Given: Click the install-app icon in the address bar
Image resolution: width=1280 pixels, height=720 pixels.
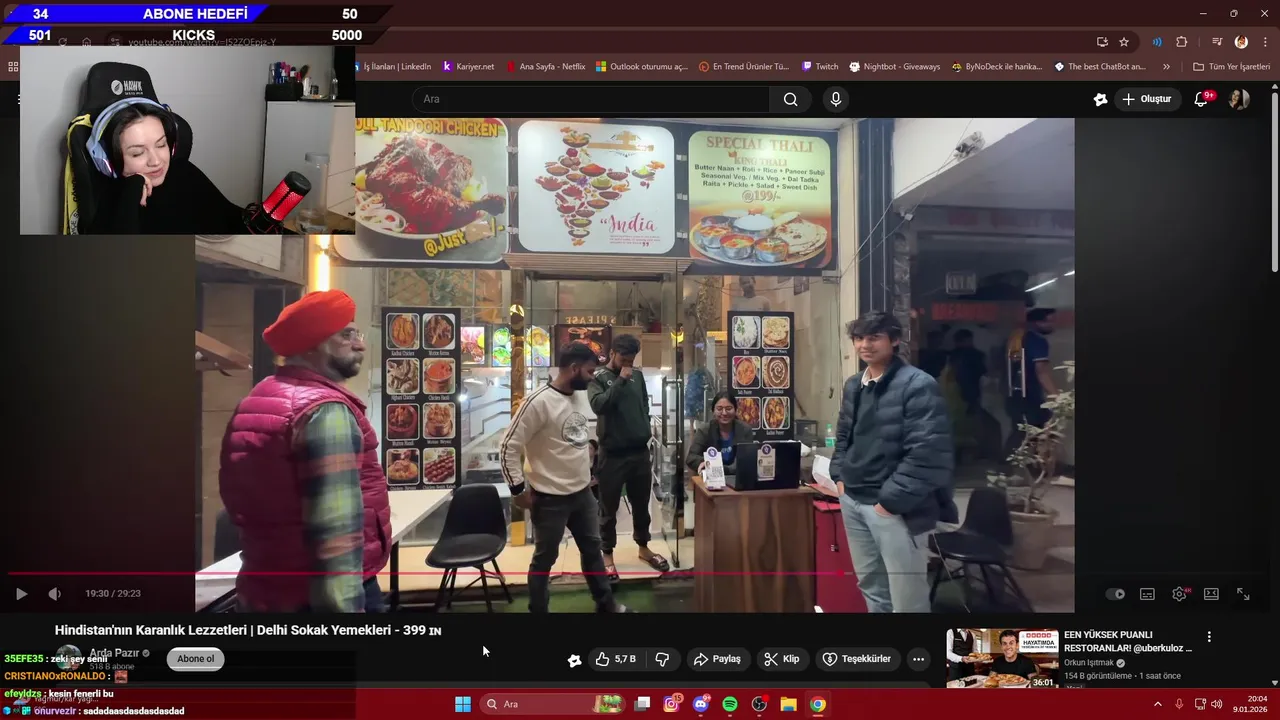Looking at the screenshot, I should pyautogui.click(x=1102, y=42).
